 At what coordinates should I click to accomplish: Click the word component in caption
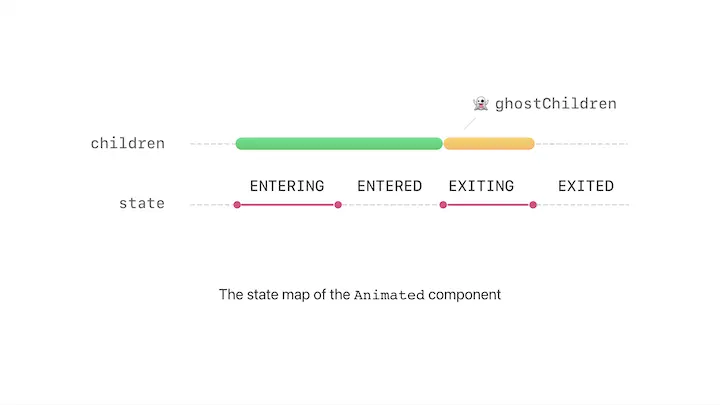(x=464, y=295)
